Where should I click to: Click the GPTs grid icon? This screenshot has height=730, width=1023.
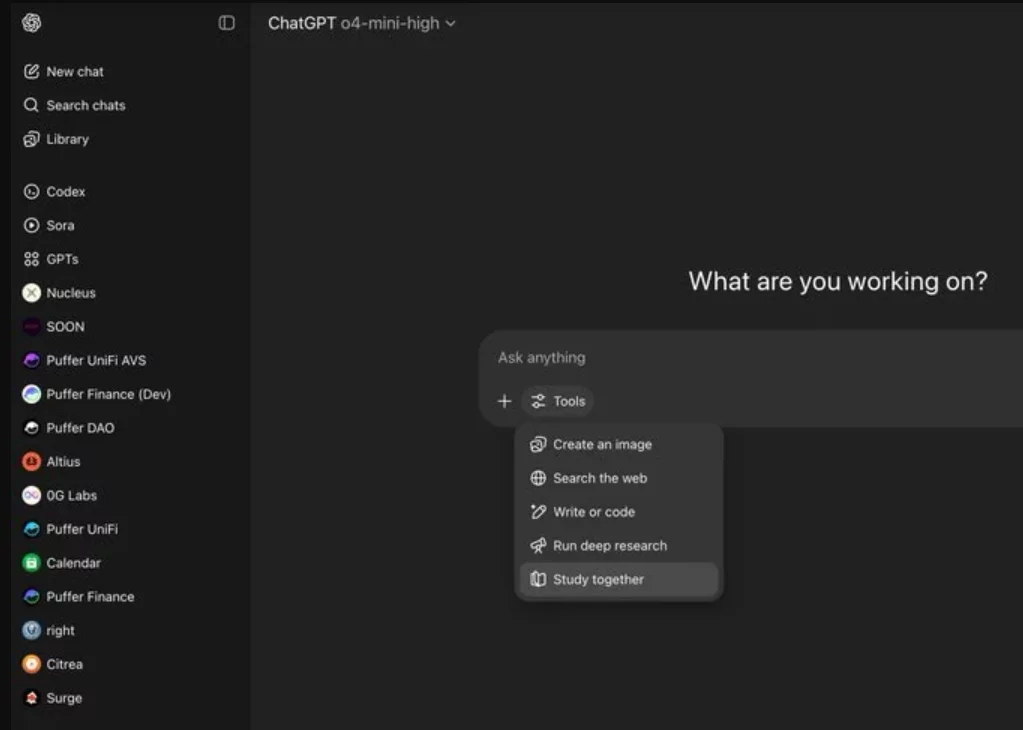tap(31, 259)
